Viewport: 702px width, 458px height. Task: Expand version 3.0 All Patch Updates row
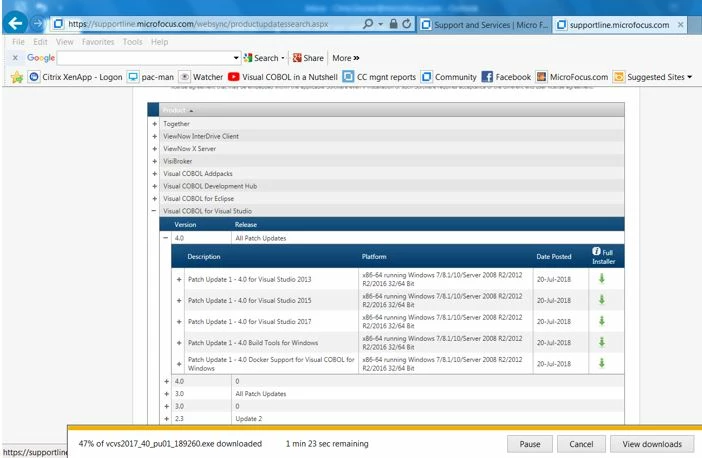(167, 394)
